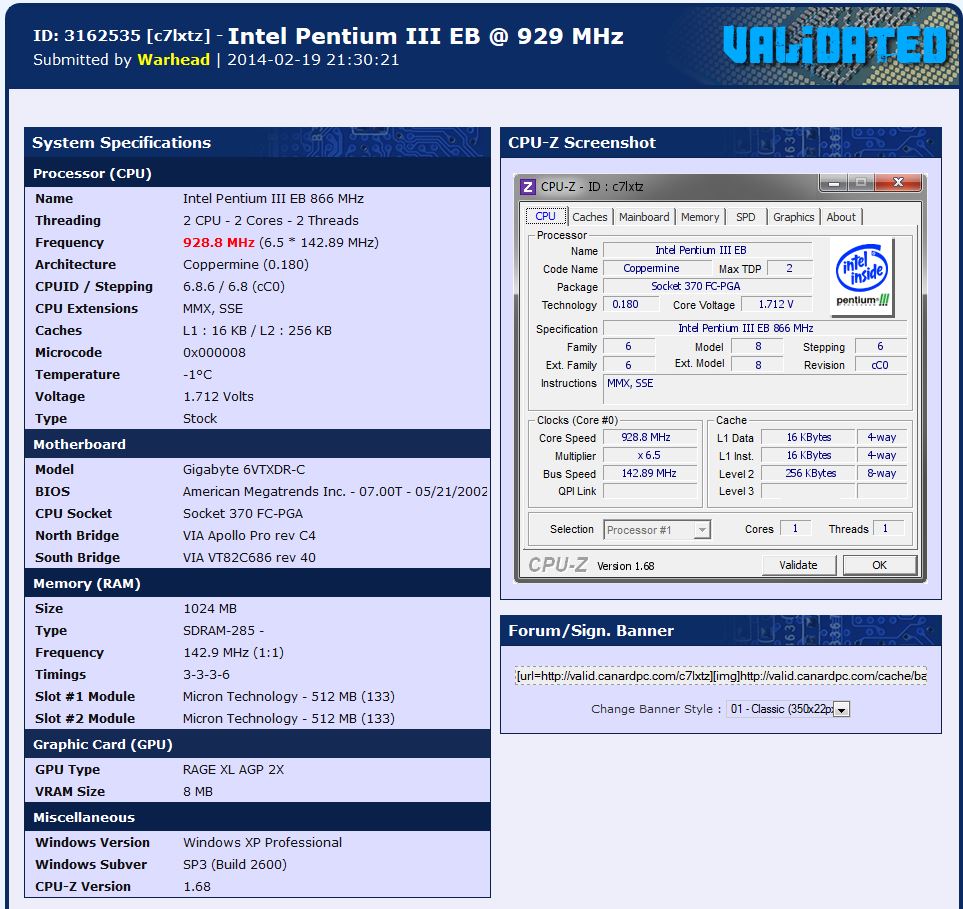Open the Graphics tab
This screenshot has width=963, height=909.
coord(793,217)
